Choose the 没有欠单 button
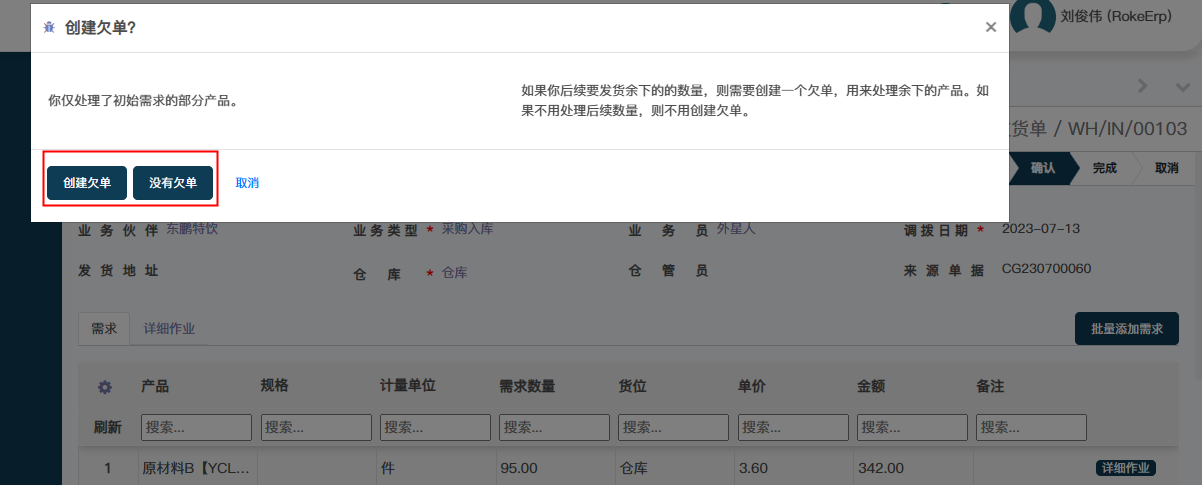Viewport: 1202px width, 485px height. [x=173, y=183]
